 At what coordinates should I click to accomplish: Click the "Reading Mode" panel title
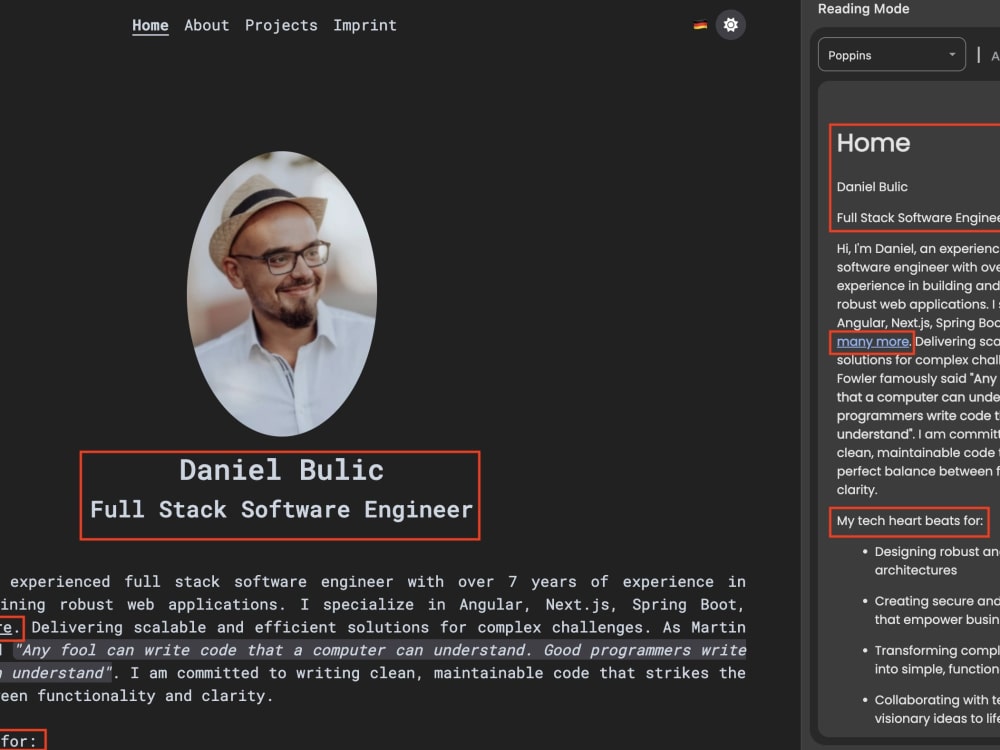tap(864, 9)
